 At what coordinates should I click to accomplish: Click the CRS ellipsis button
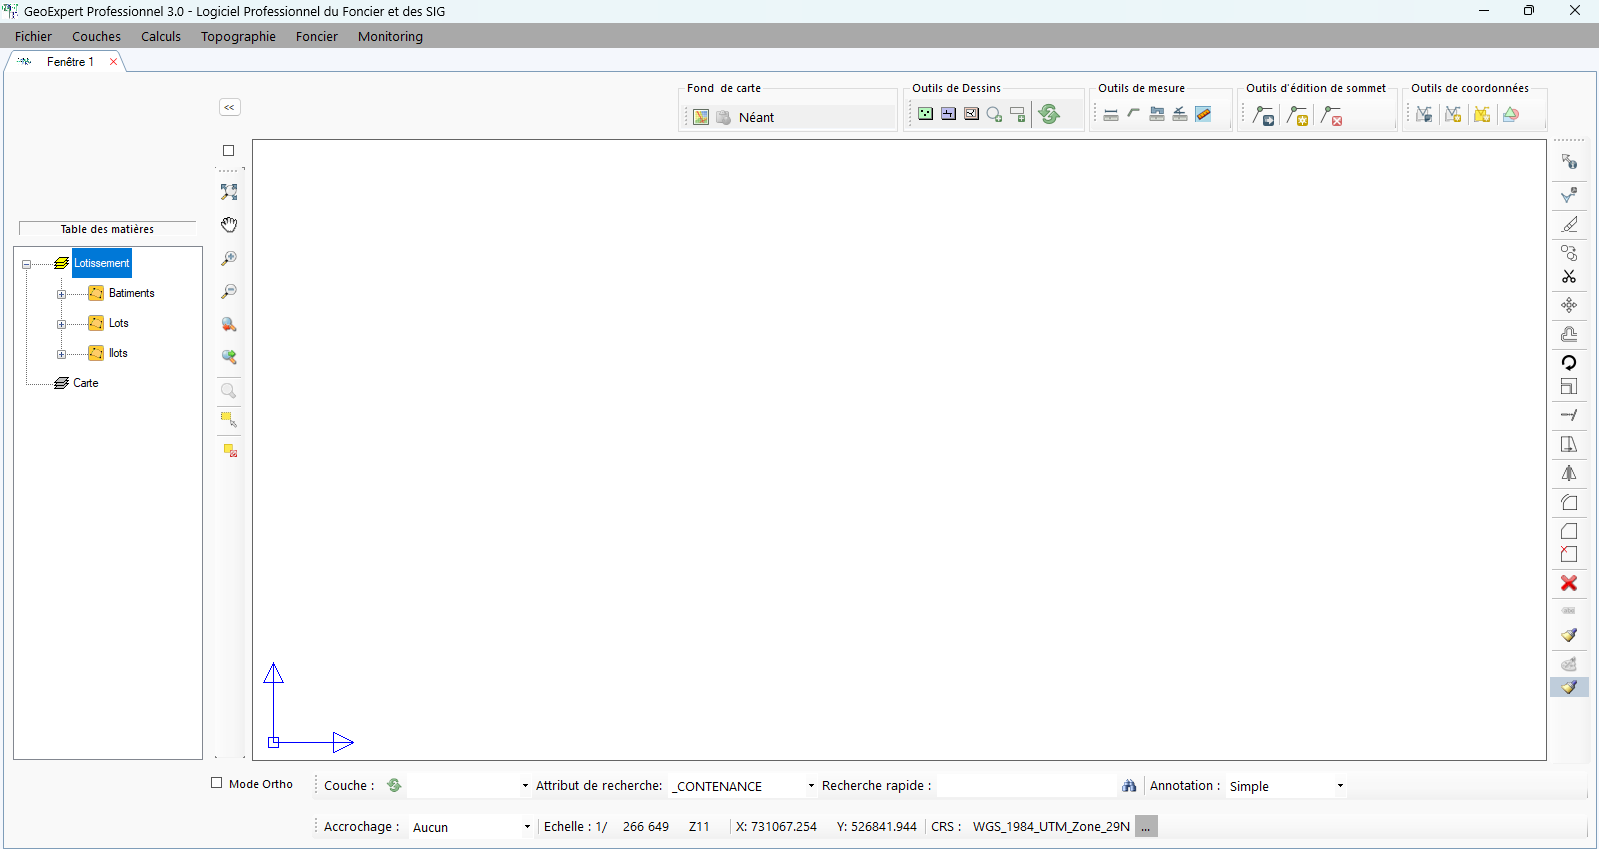pos(1146,827)
